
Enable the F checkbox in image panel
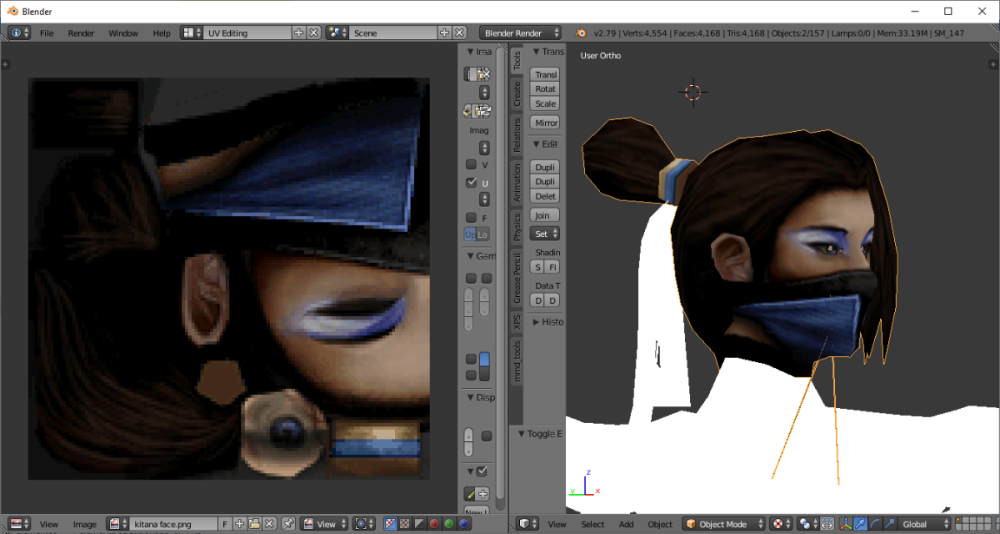click(x=471, y=218)
